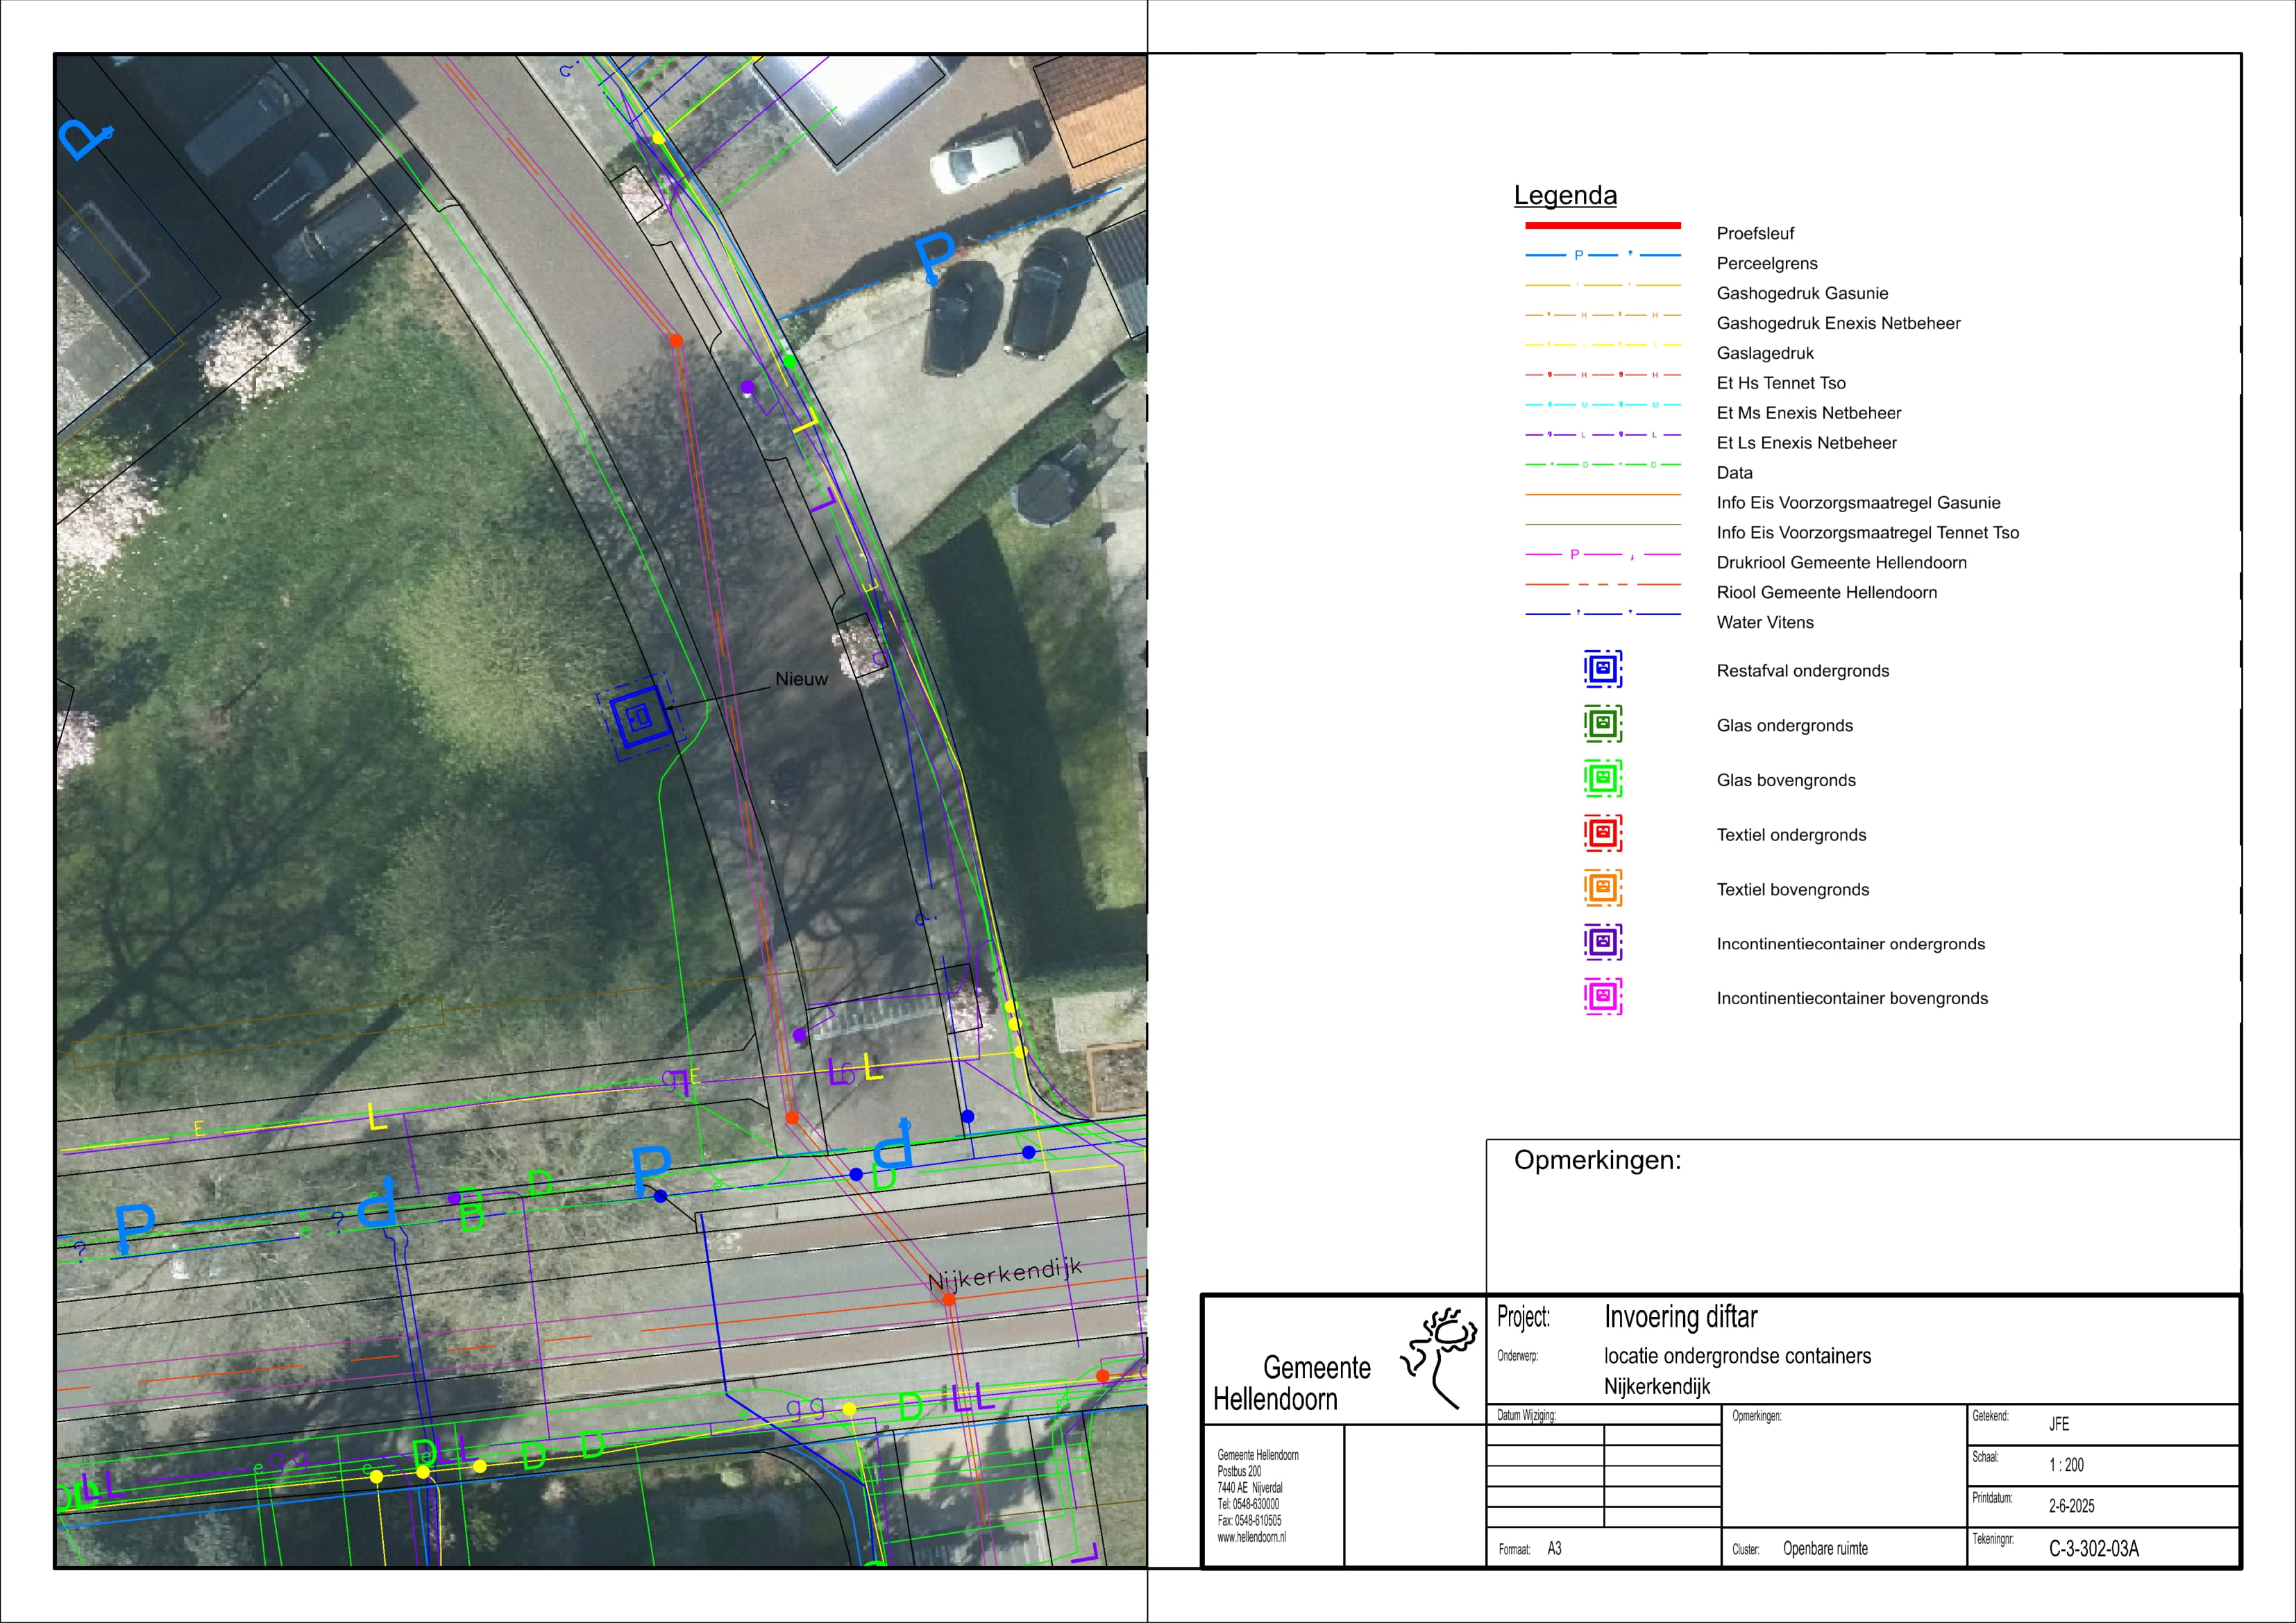Click the drawing number C-3-302-03A

[x=2094, y=1548]
